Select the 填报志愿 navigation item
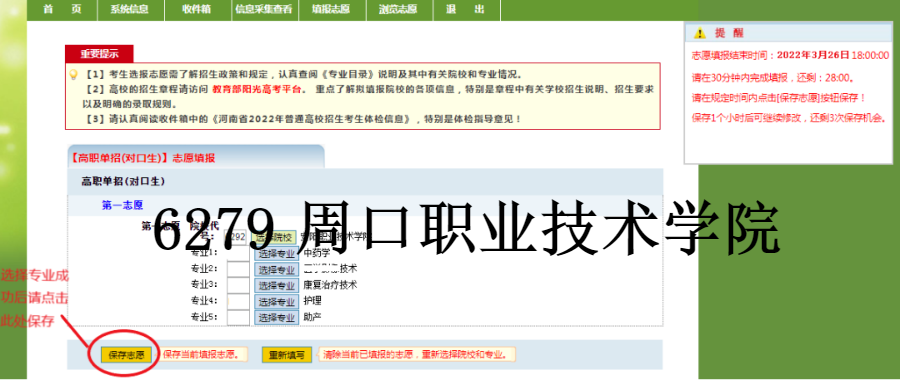The image size is (900, 380). pyautogui.click(x=332, y=9)
